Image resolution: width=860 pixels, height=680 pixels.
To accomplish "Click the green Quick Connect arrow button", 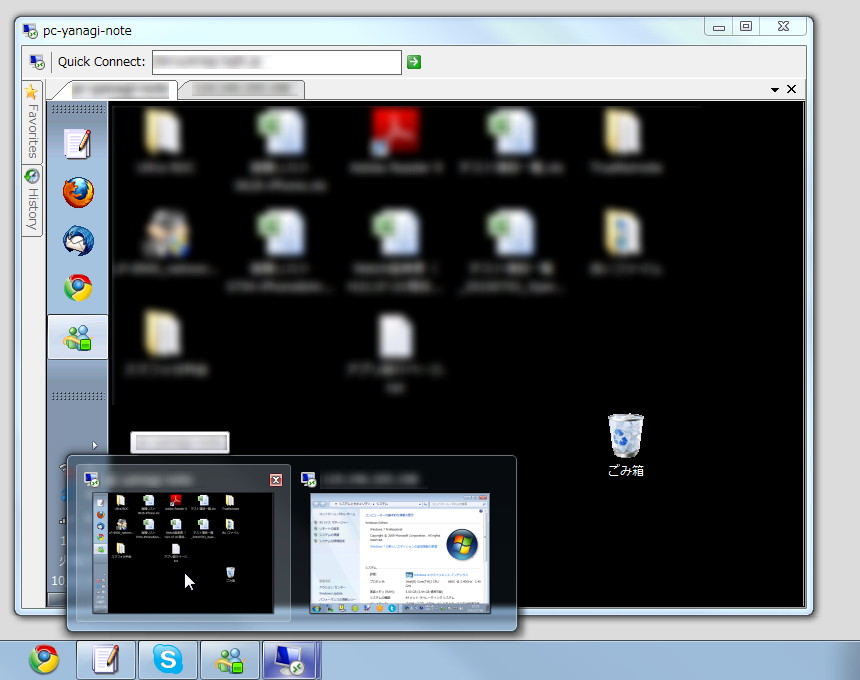I will tap(414, 61).
